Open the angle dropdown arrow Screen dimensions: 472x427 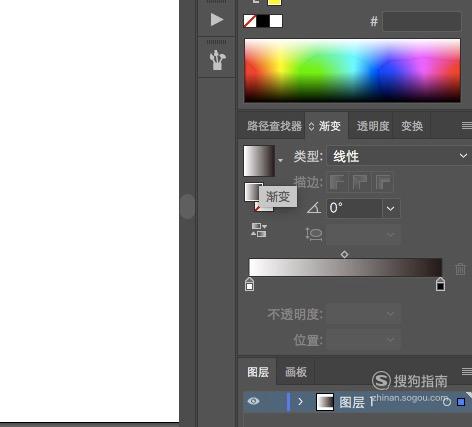coord(391,208)
